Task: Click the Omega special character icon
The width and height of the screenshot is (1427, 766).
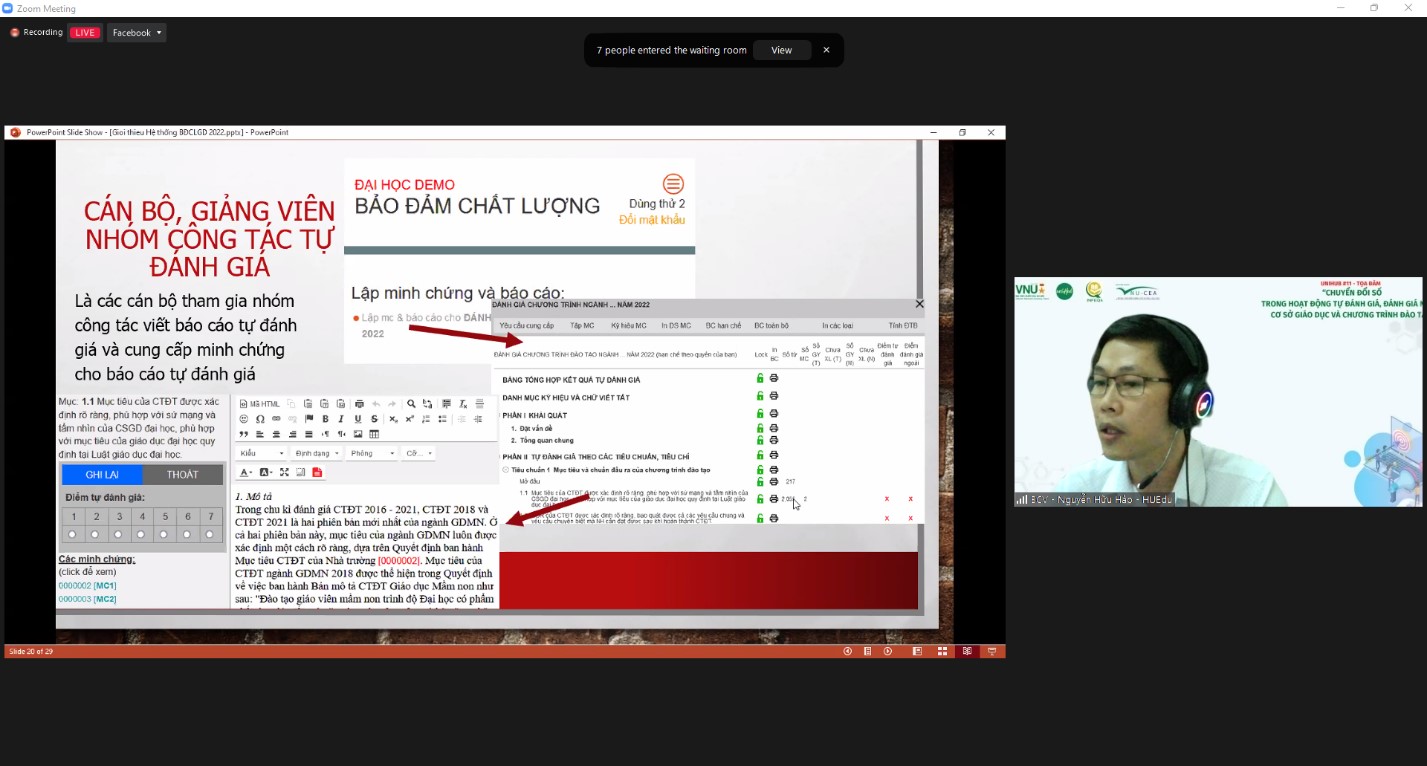Action: click(x=260, y=419)
